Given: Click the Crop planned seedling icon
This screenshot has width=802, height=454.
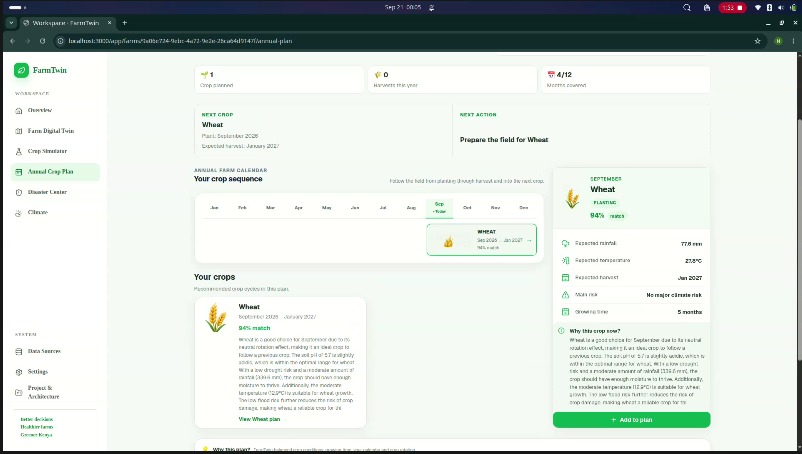Looking at the screenshot, I should pos(205,75).
